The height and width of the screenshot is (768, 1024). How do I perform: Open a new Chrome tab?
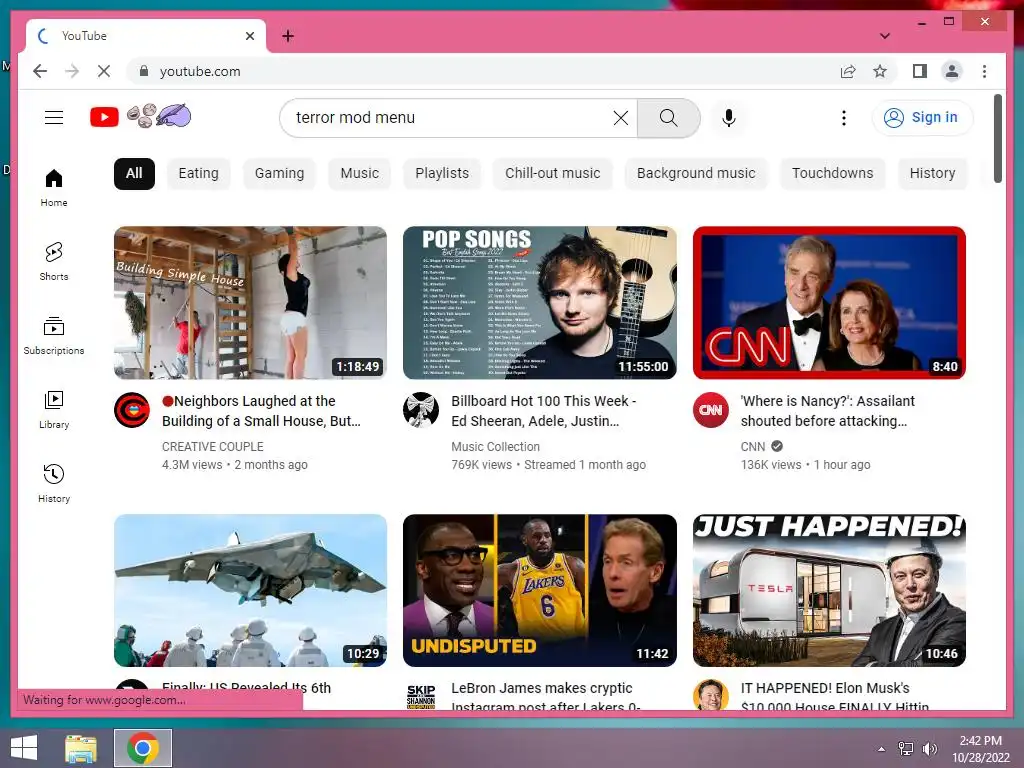pyautogui.click(x=288, y=36)
